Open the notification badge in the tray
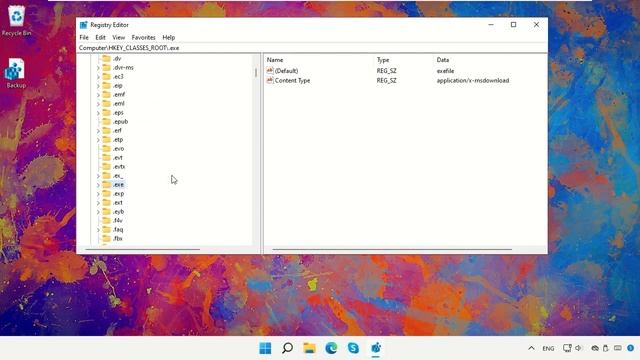640x360 pixels. [x=631, y=348]
